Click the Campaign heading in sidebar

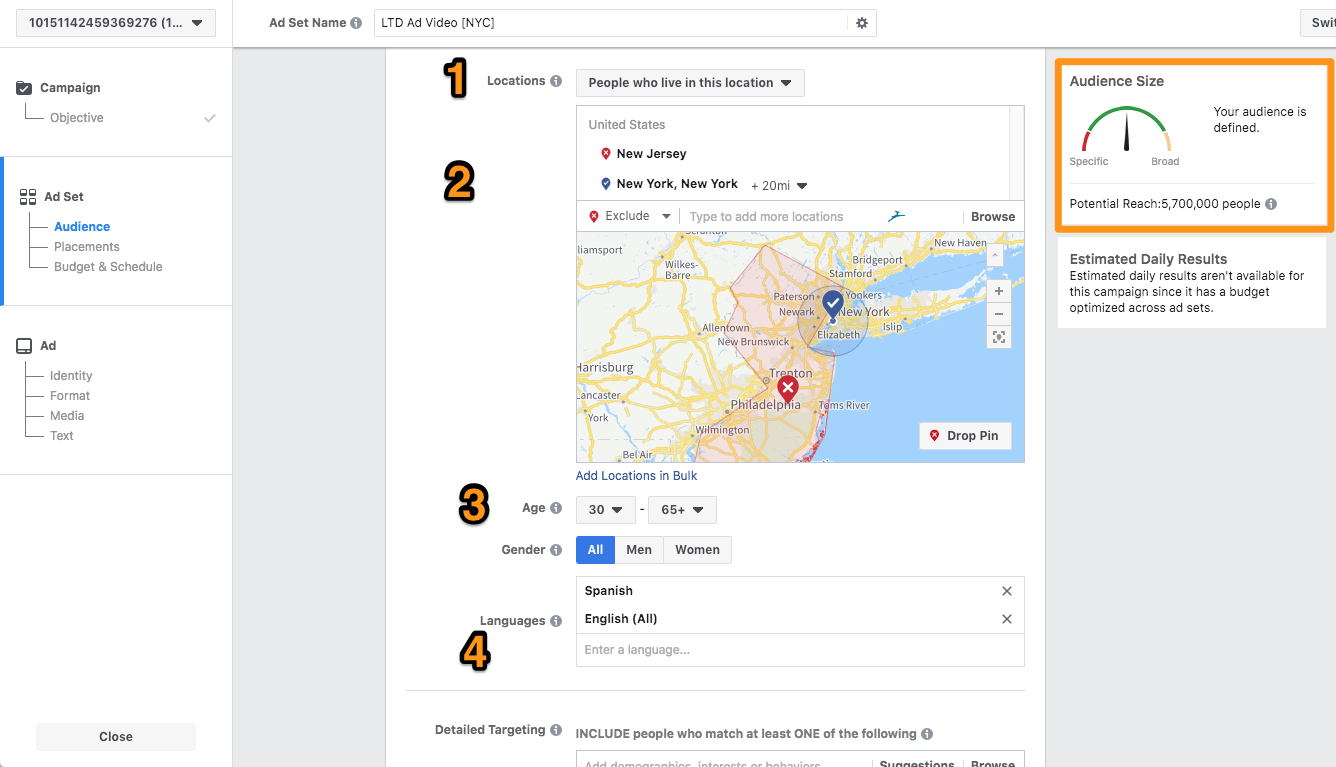coord(70,88)
